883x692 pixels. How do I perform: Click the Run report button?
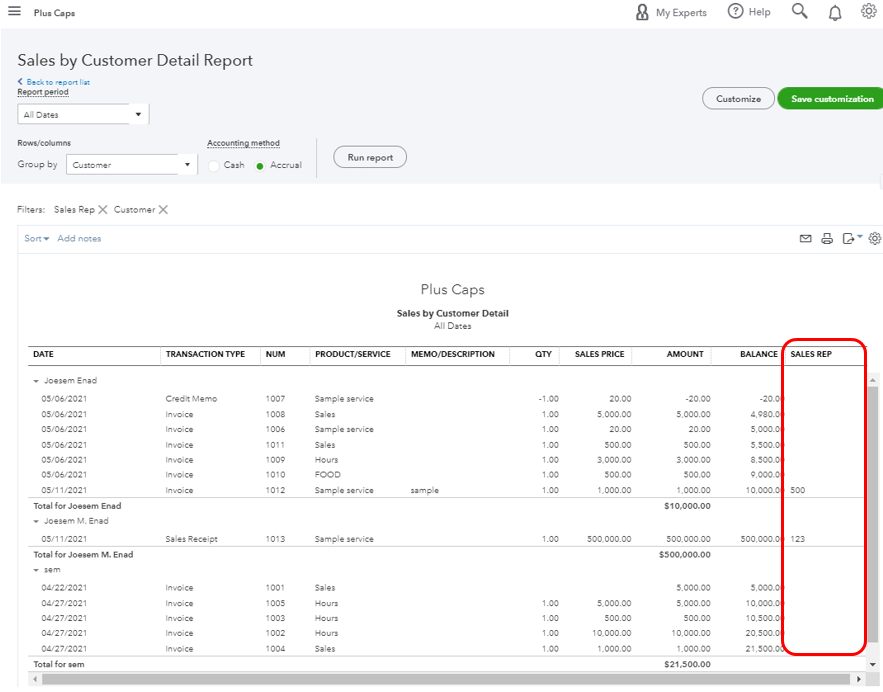369,157
